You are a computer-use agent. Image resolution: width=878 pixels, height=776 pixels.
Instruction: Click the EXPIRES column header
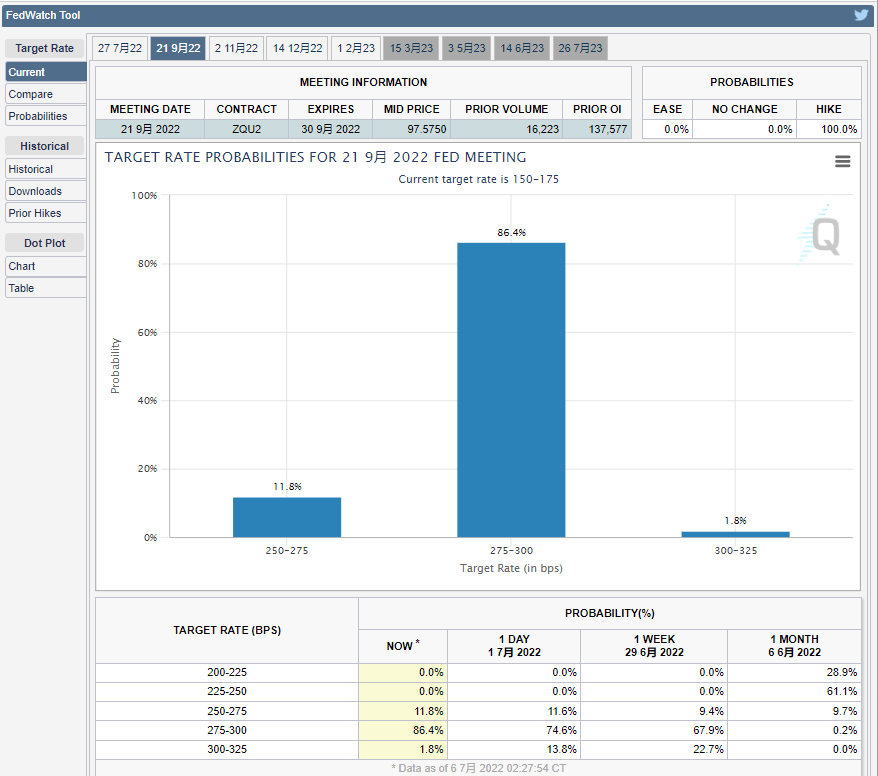click(x=330, y=109)
